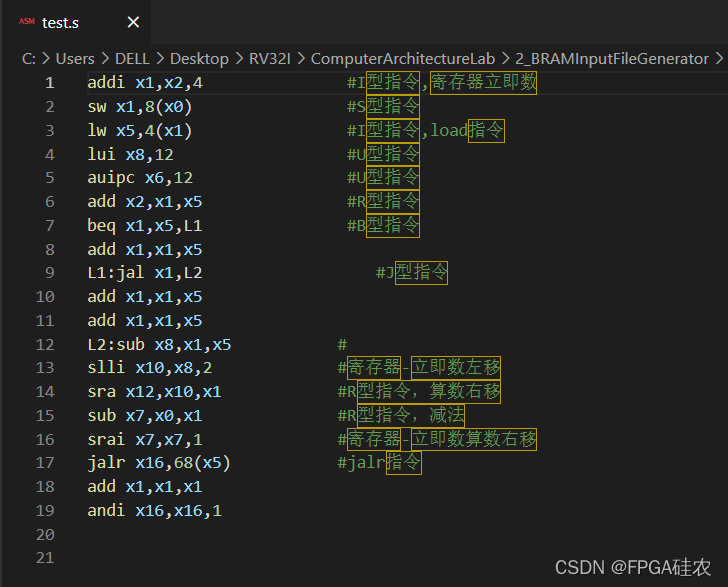This screenshot has width=728, height=587.
Task: Expand the chevron after C: in the breadcrumb
Action: pos(46,59)
